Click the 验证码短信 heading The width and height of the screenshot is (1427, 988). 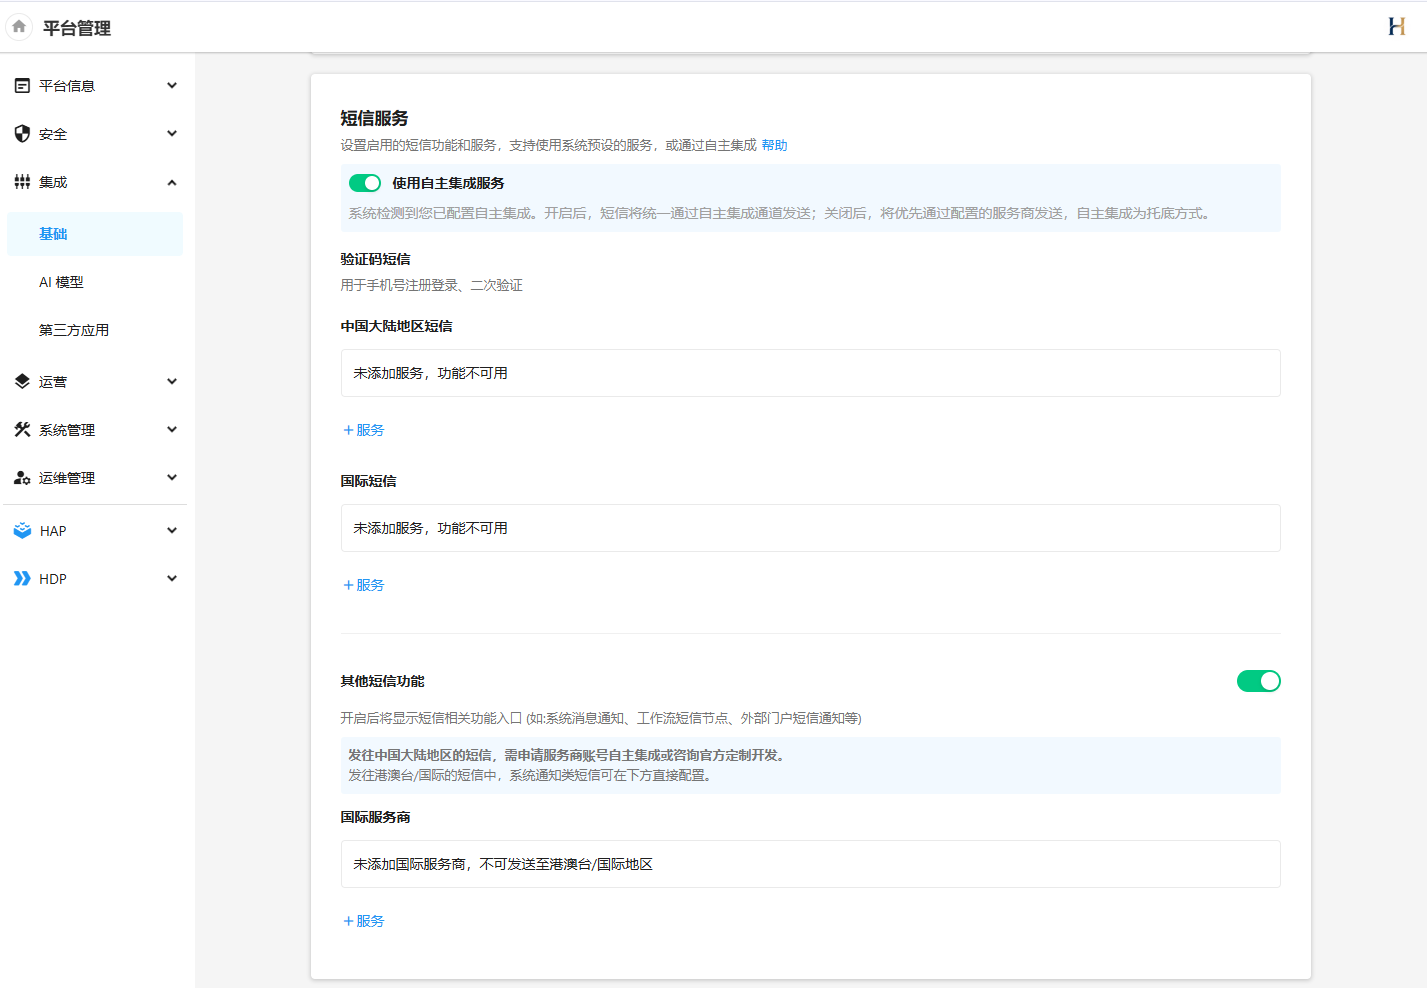tap(375, 259)
